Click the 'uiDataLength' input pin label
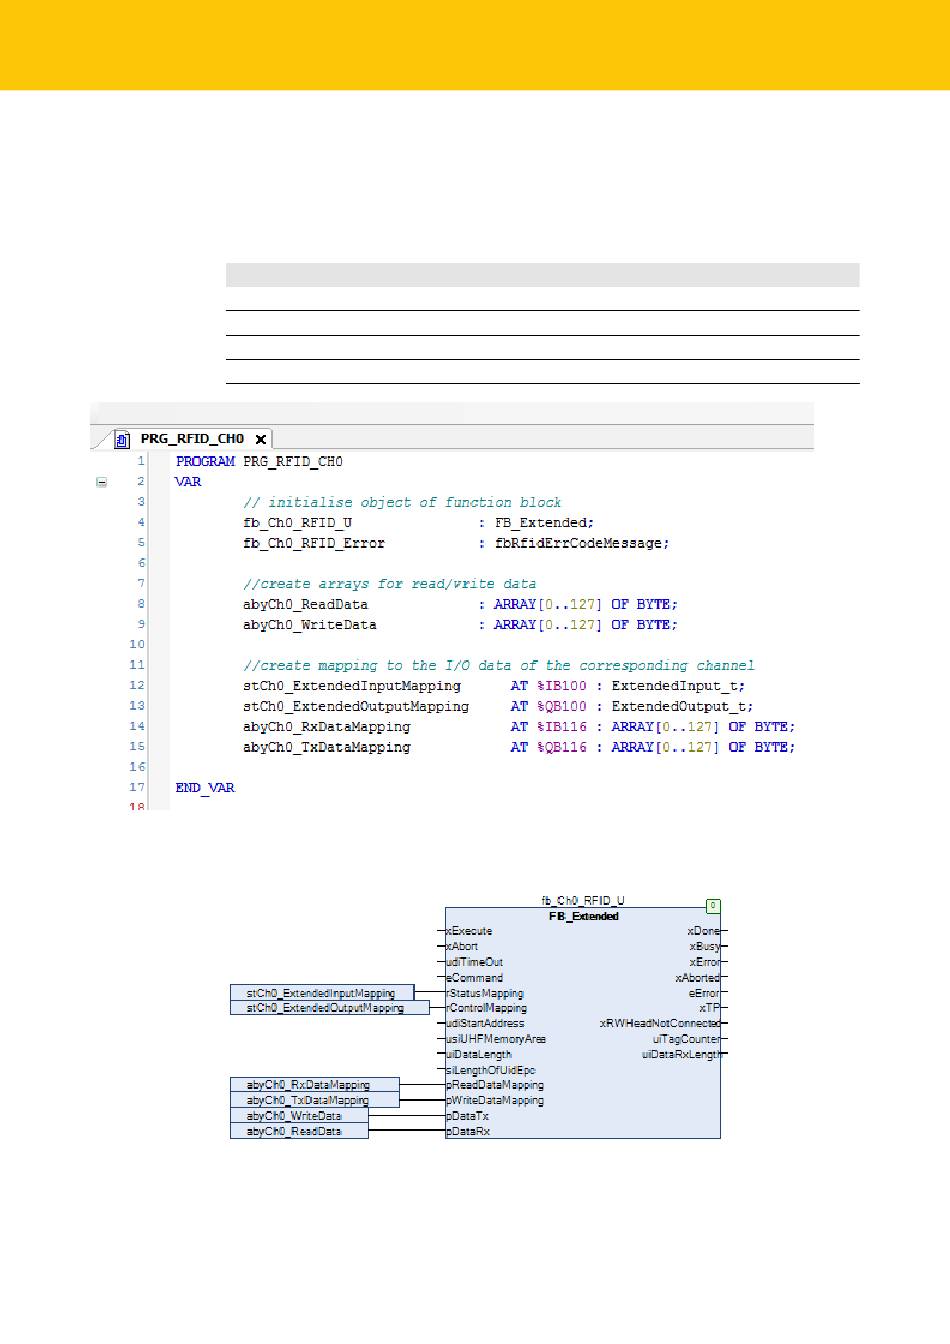 click(479, 1054)
